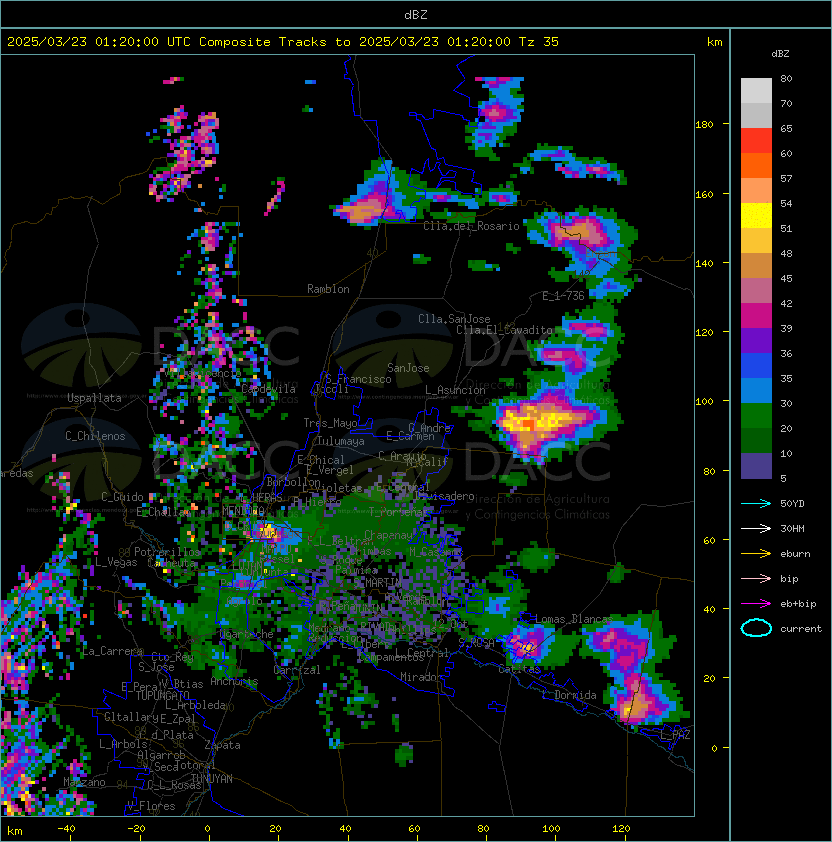832x842 pixels.
Task: Click the dBZ heading above color scale
Action: tap(780, 54)
